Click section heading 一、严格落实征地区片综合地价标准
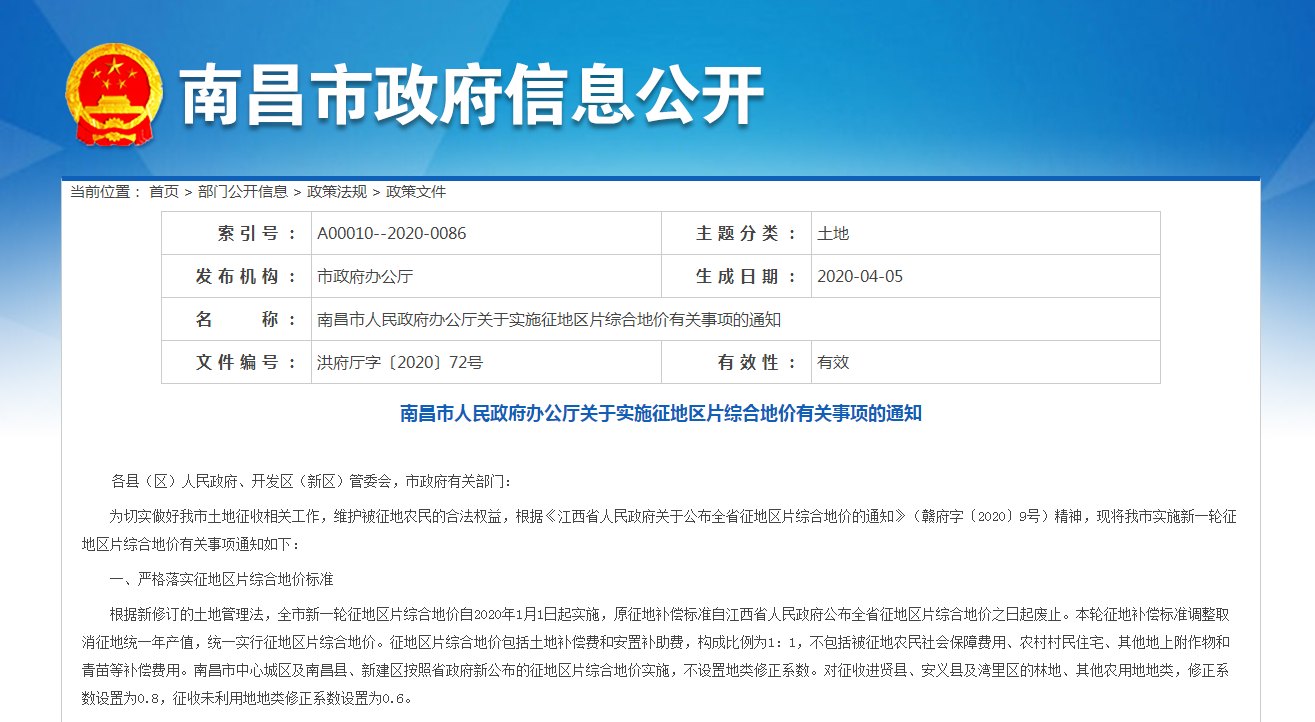 pos(221,579)
